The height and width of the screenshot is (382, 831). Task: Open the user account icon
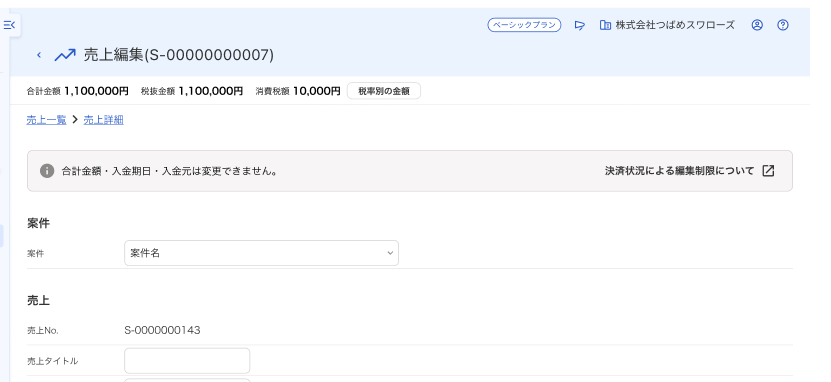pos(757,25)
